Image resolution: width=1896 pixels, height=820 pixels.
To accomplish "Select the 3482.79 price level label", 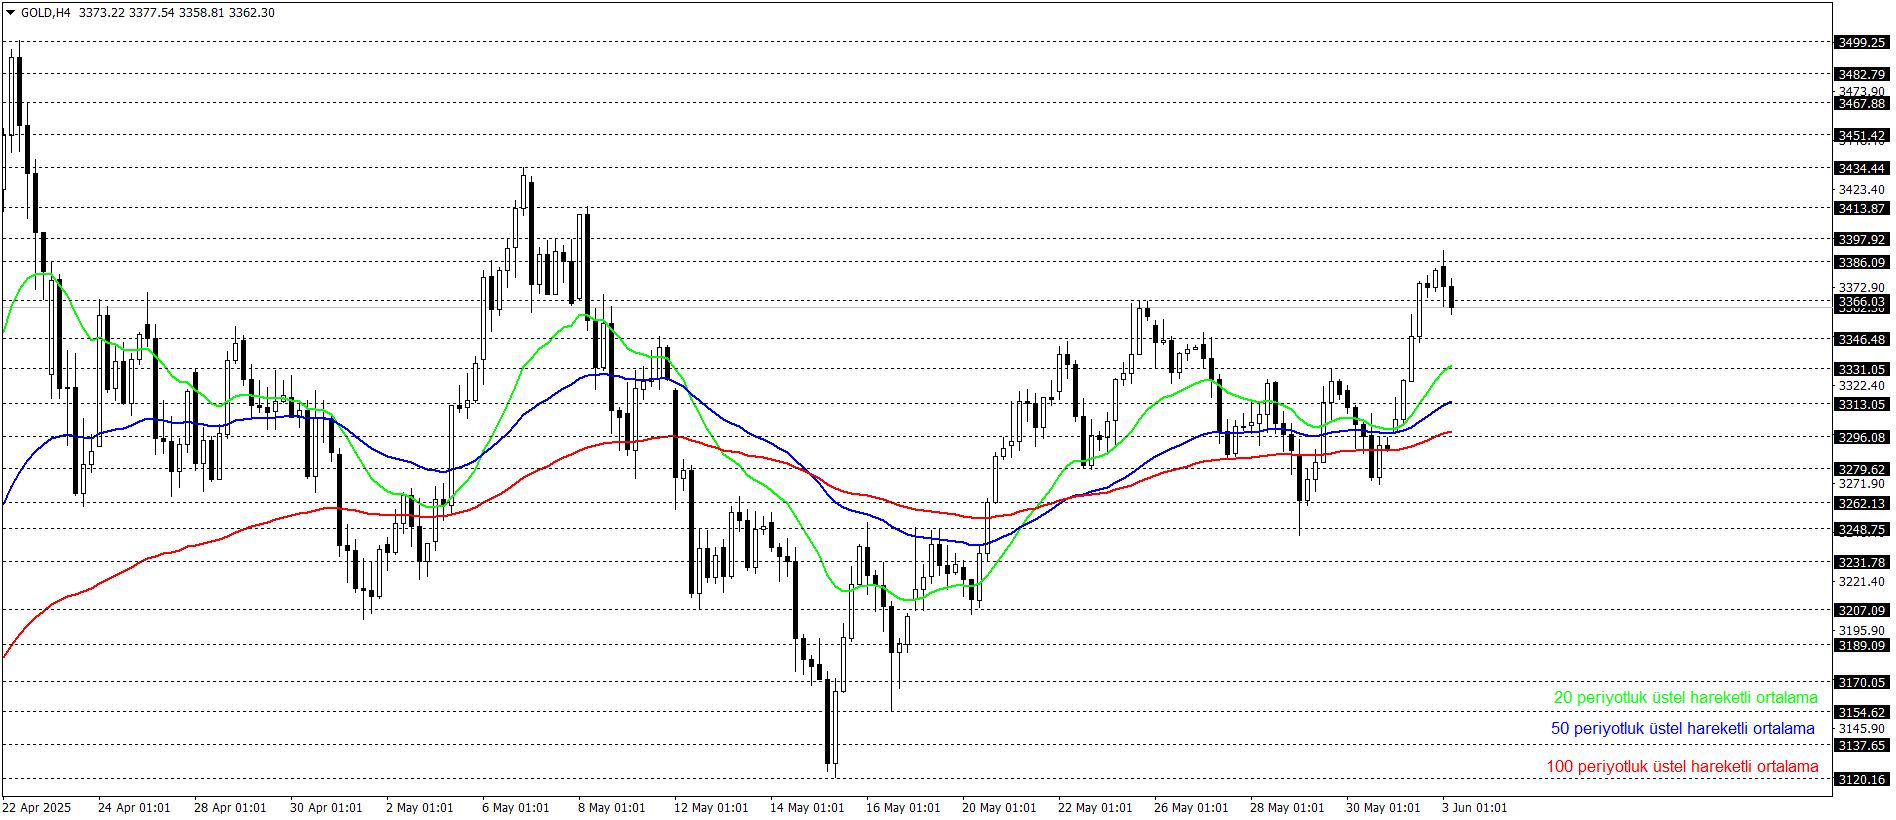I will pos(1861,74).
